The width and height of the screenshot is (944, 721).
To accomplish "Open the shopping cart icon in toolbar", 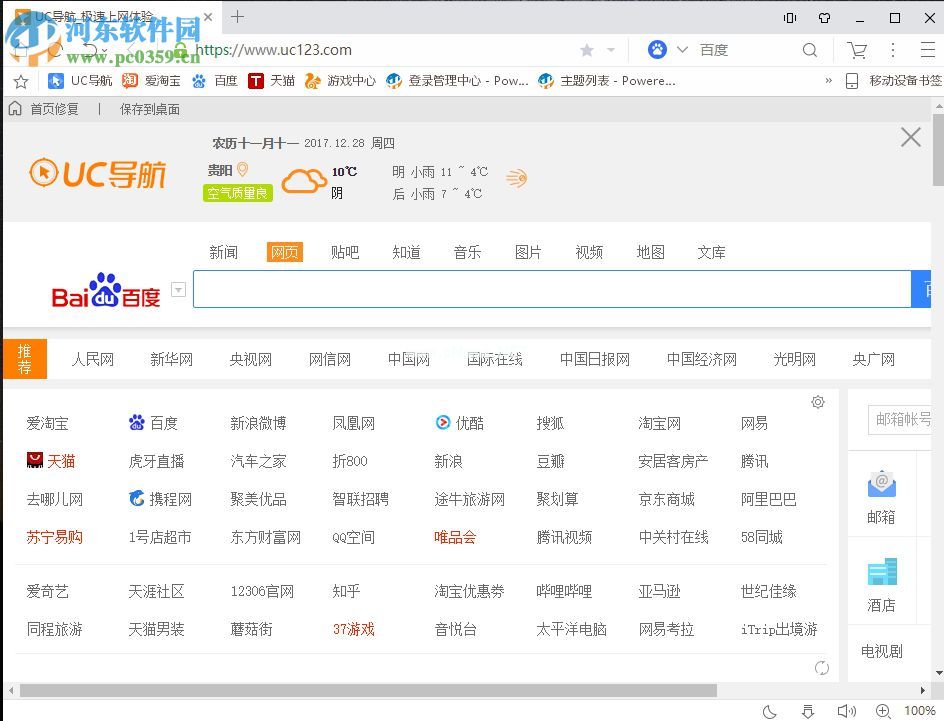I will (x=857, y=50).
